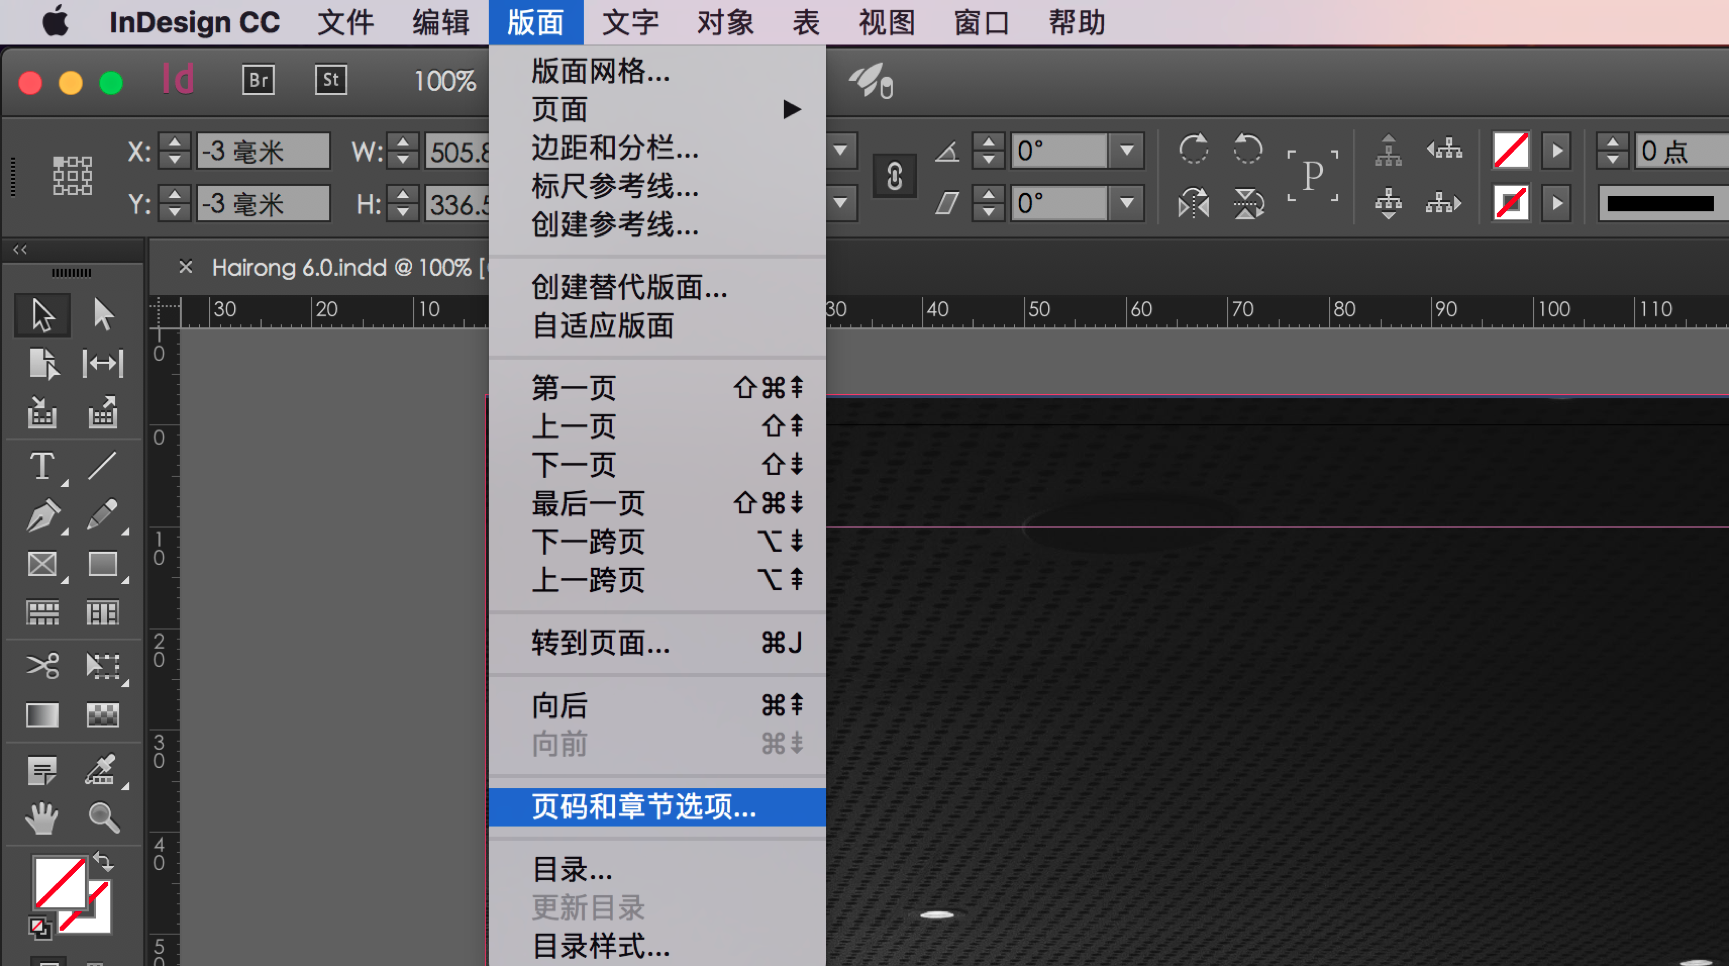Viewport: 1729px width, 966px height.
Task: Open fill color flyout arrow
Action: pos(1556,151)
